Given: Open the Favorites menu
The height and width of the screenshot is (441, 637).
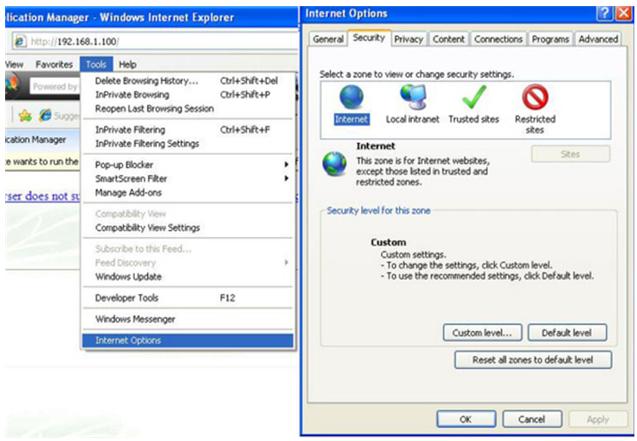Looking at the screenshot, I should coord(54,64).
